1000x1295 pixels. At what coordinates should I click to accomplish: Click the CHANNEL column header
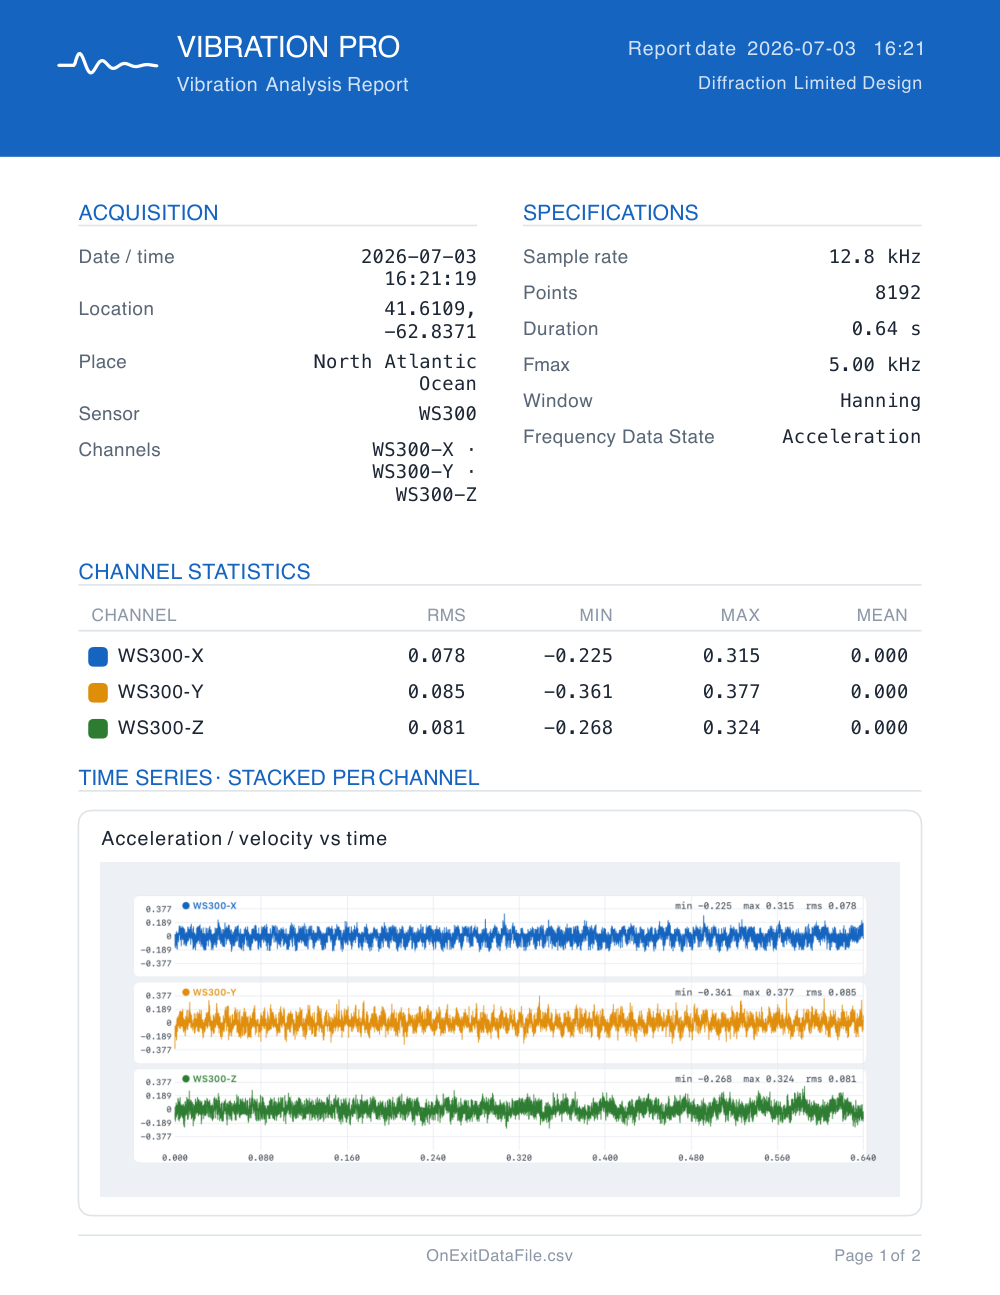tap(134, 615)
